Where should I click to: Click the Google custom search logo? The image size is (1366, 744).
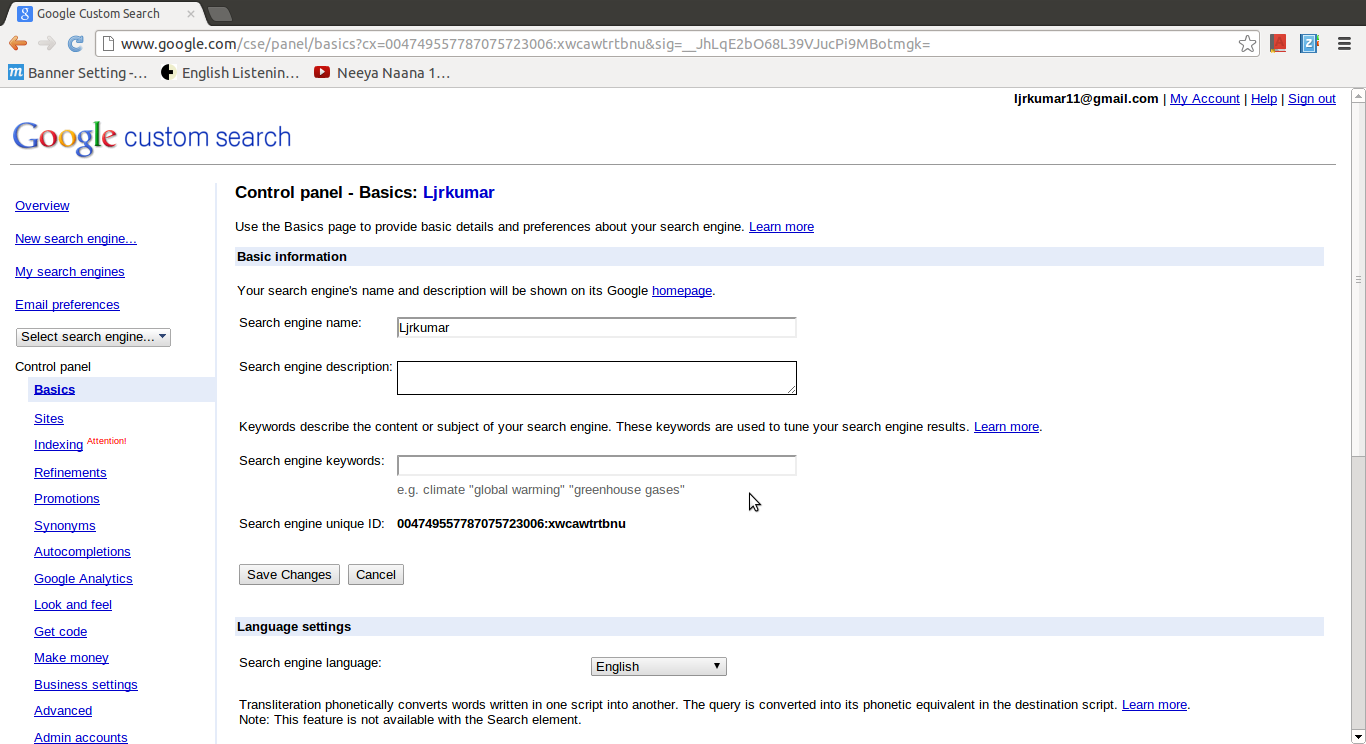click(x=151, y=138)
